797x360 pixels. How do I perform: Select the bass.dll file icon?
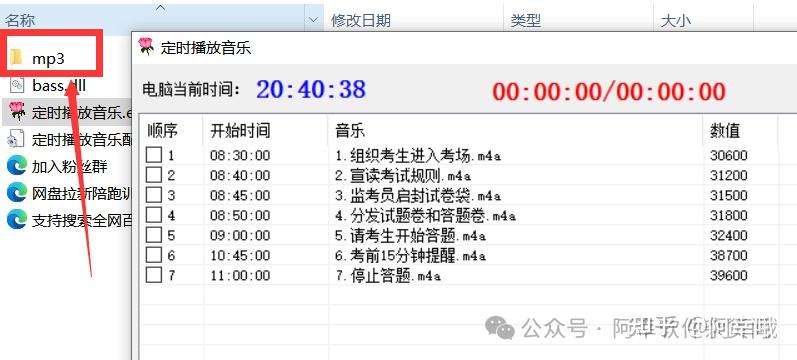point(17,85)
